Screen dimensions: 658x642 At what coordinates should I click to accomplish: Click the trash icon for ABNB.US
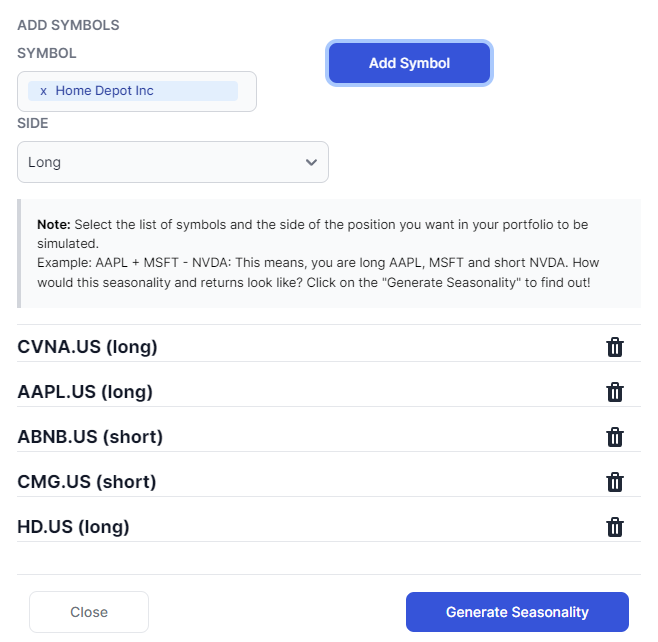click(615, 437)
